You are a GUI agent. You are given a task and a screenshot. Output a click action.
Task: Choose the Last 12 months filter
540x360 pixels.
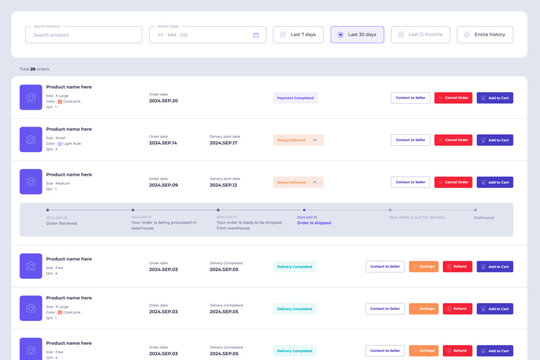click(420, 34)
